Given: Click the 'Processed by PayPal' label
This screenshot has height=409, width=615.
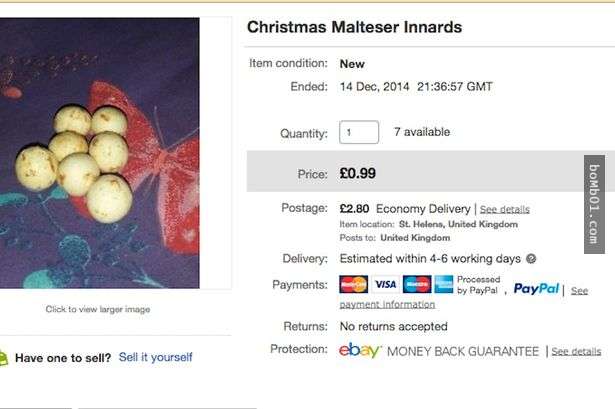Looking at the screenshot, I should pos(479,285).
